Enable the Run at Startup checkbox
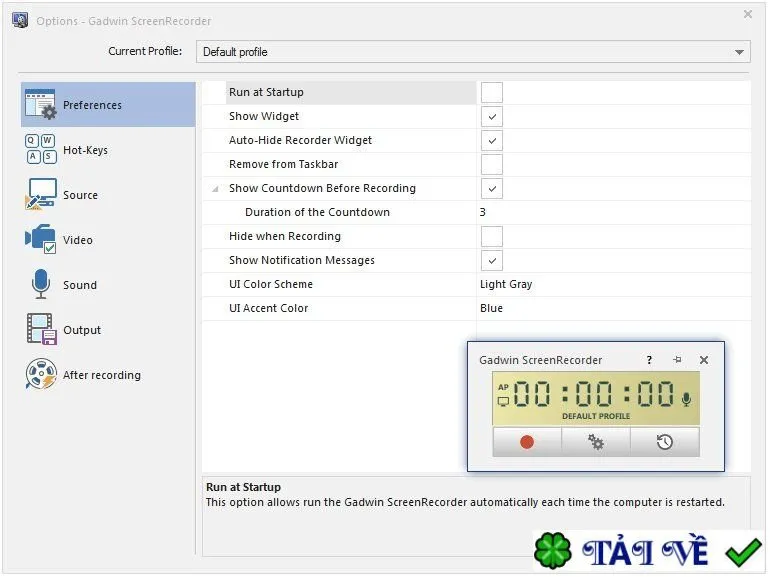Image resolution: width=770 pixels, height=577 pixels. 492,92
